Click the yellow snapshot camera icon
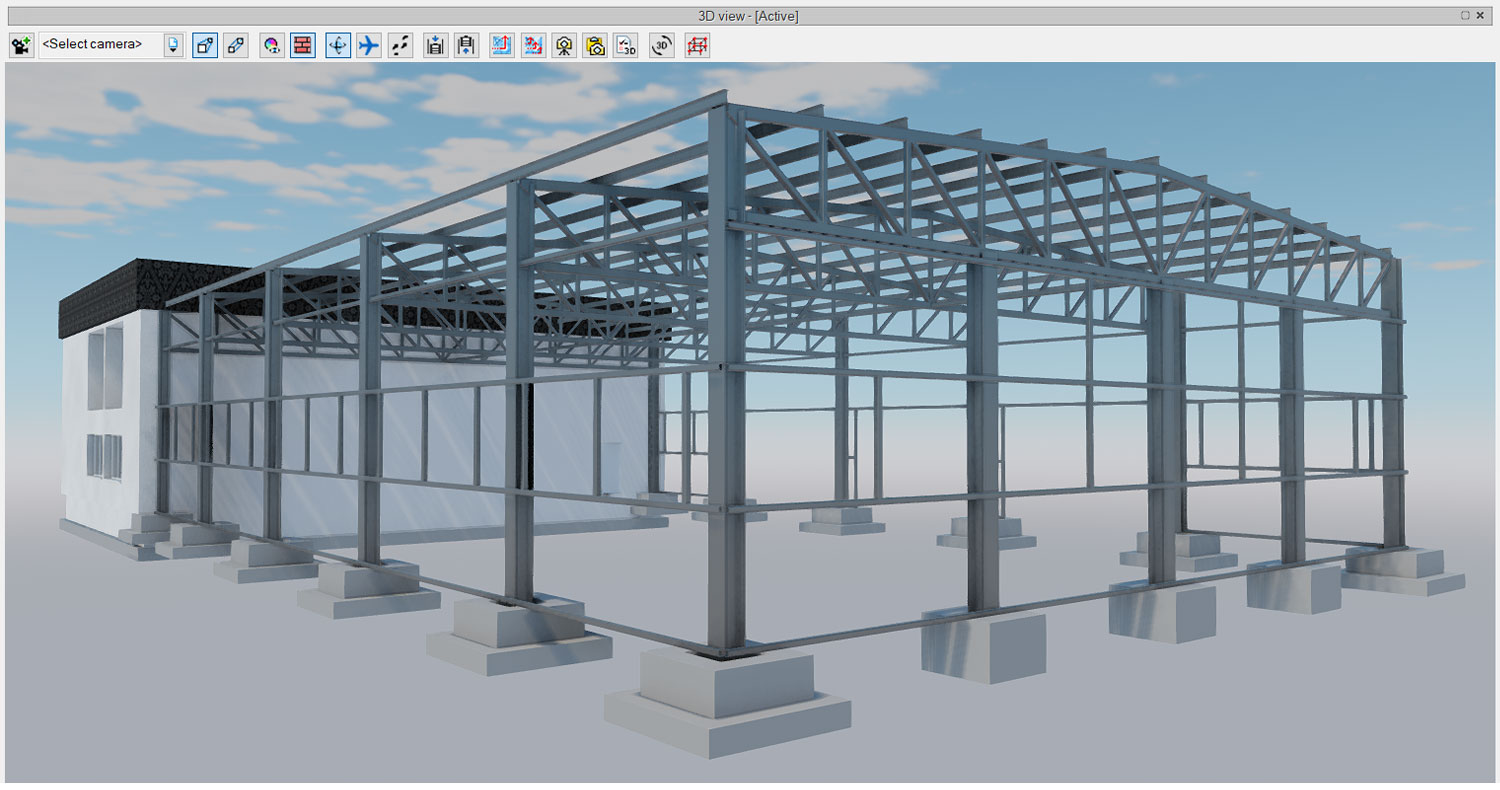Screen dimensions: 1500x790 click(x=596, y=45)
